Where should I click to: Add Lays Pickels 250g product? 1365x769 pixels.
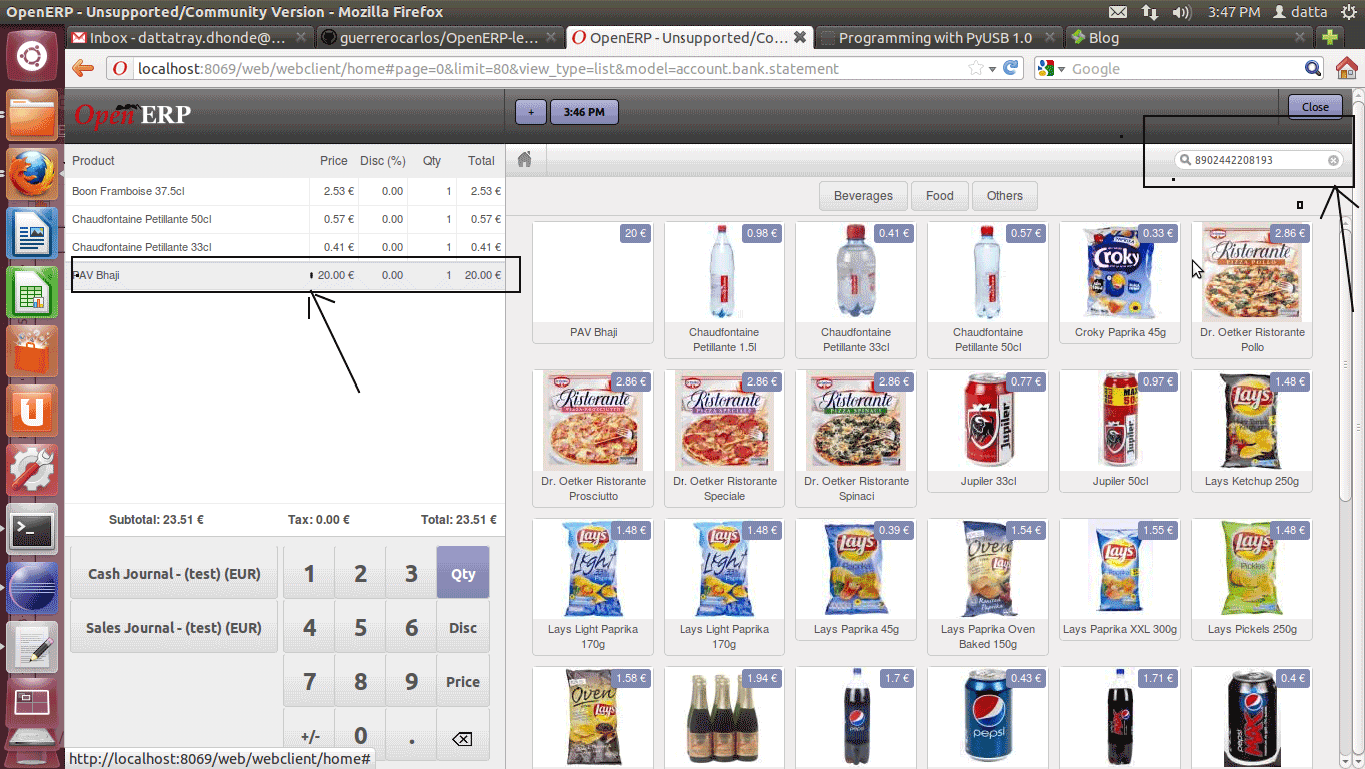click(1252, 579)
